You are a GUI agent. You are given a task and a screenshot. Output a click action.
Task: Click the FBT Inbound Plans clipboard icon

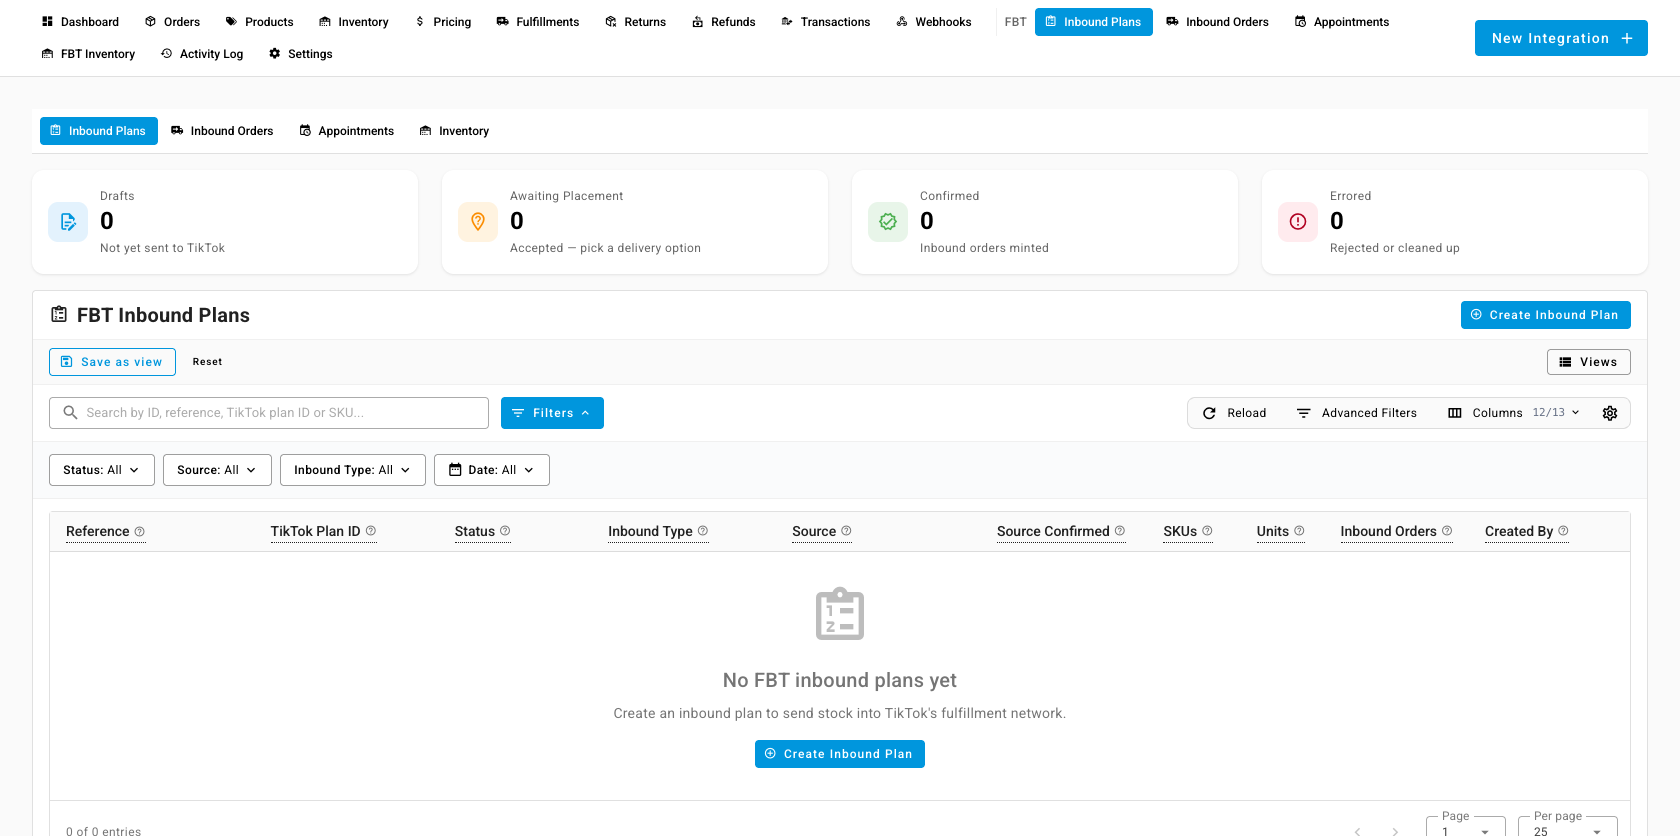59,315
